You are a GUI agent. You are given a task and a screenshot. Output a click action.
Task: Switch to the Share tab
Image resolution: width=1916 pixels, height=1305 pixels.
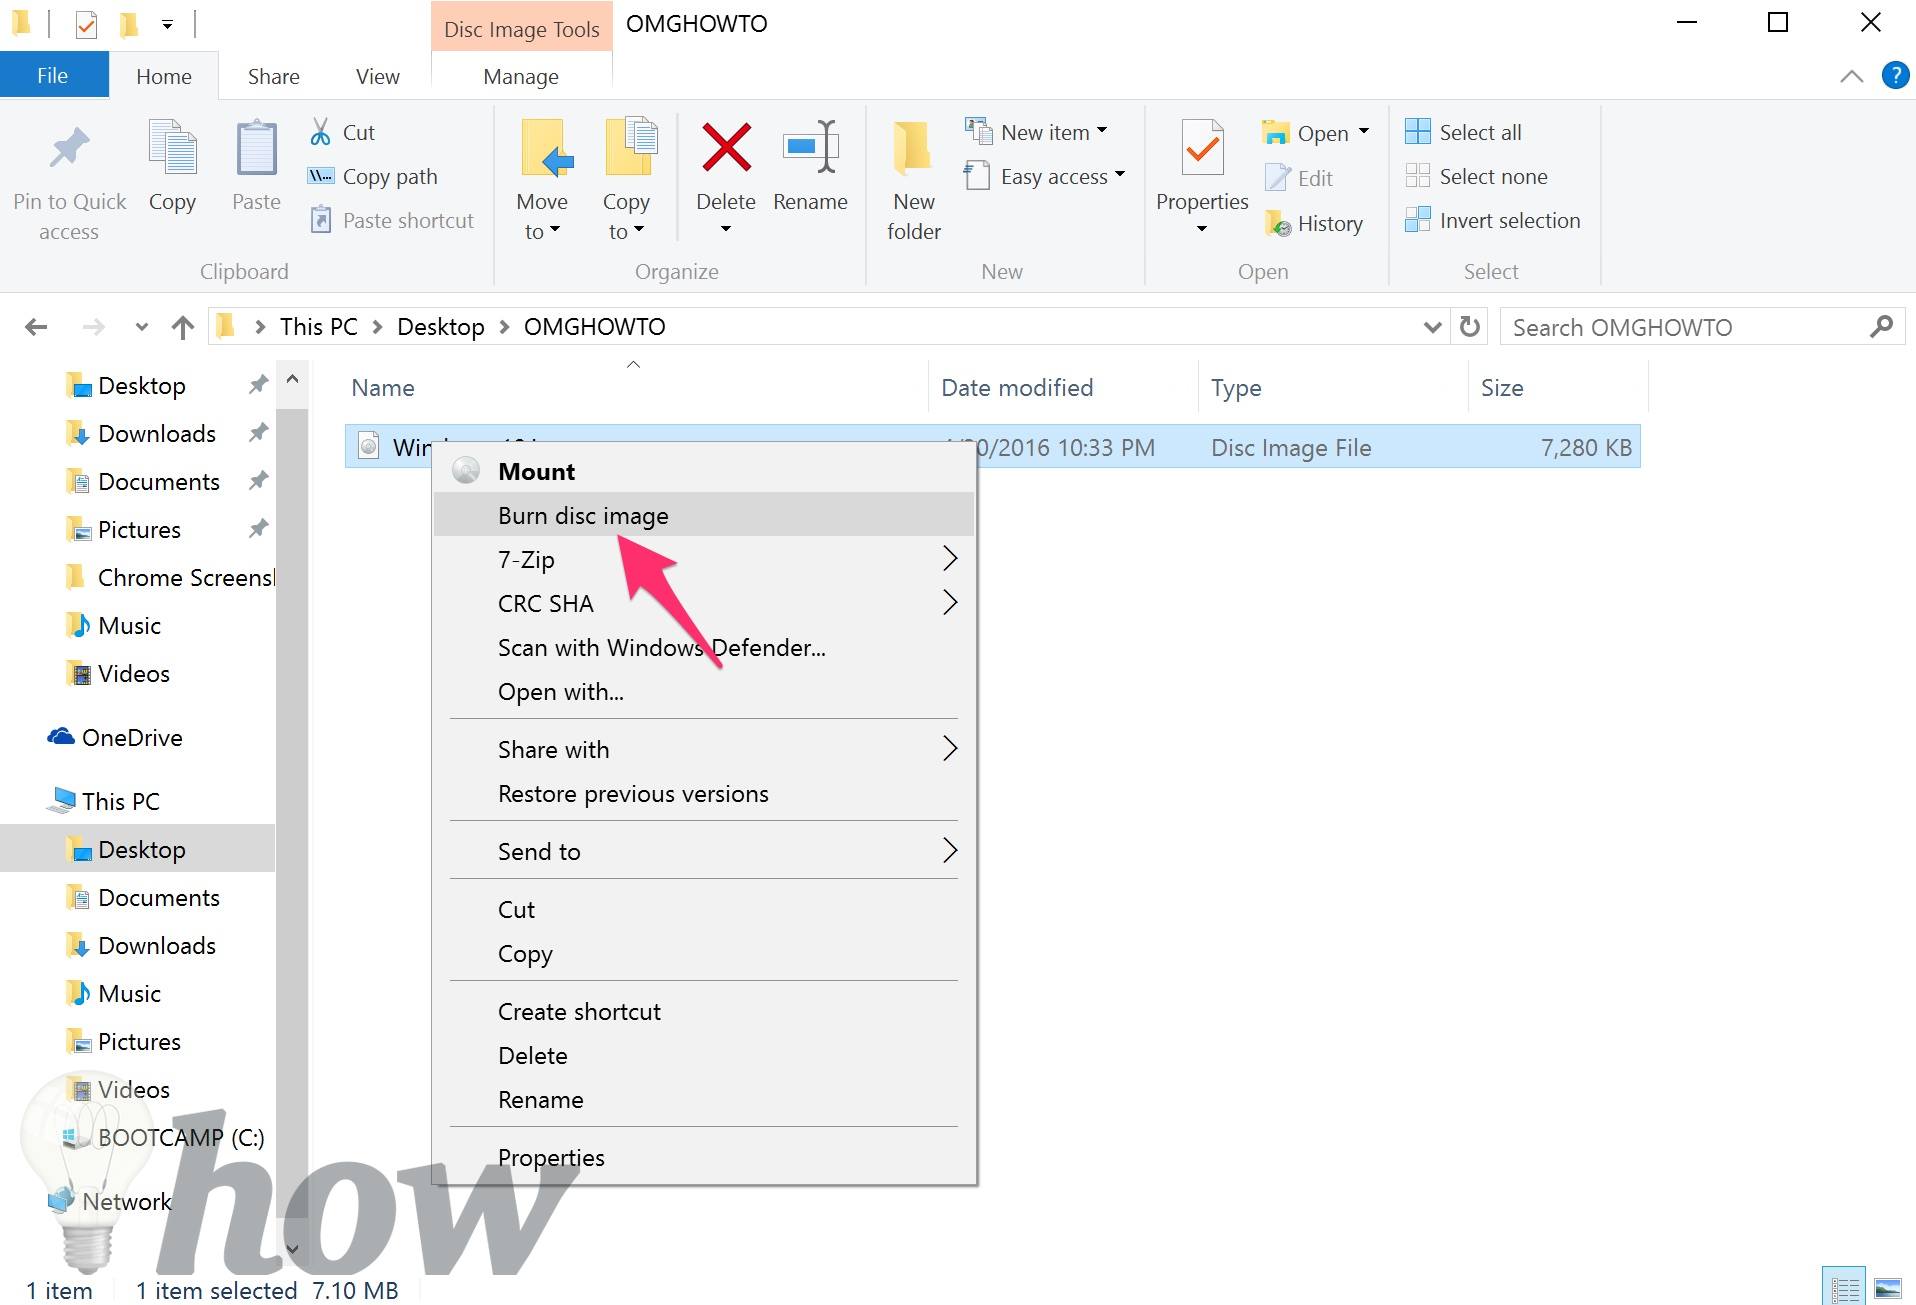pos(273,76)
